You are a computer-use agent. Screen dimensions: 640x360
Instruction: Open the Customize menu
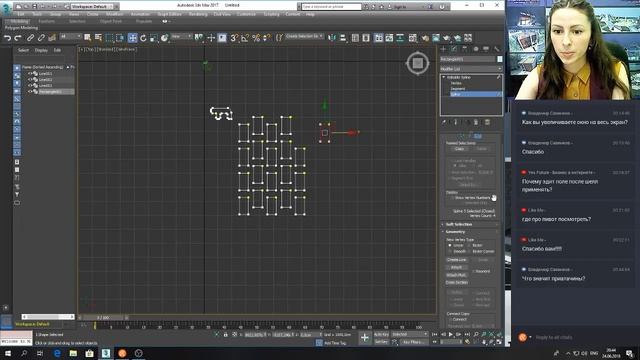coord(246,14)
